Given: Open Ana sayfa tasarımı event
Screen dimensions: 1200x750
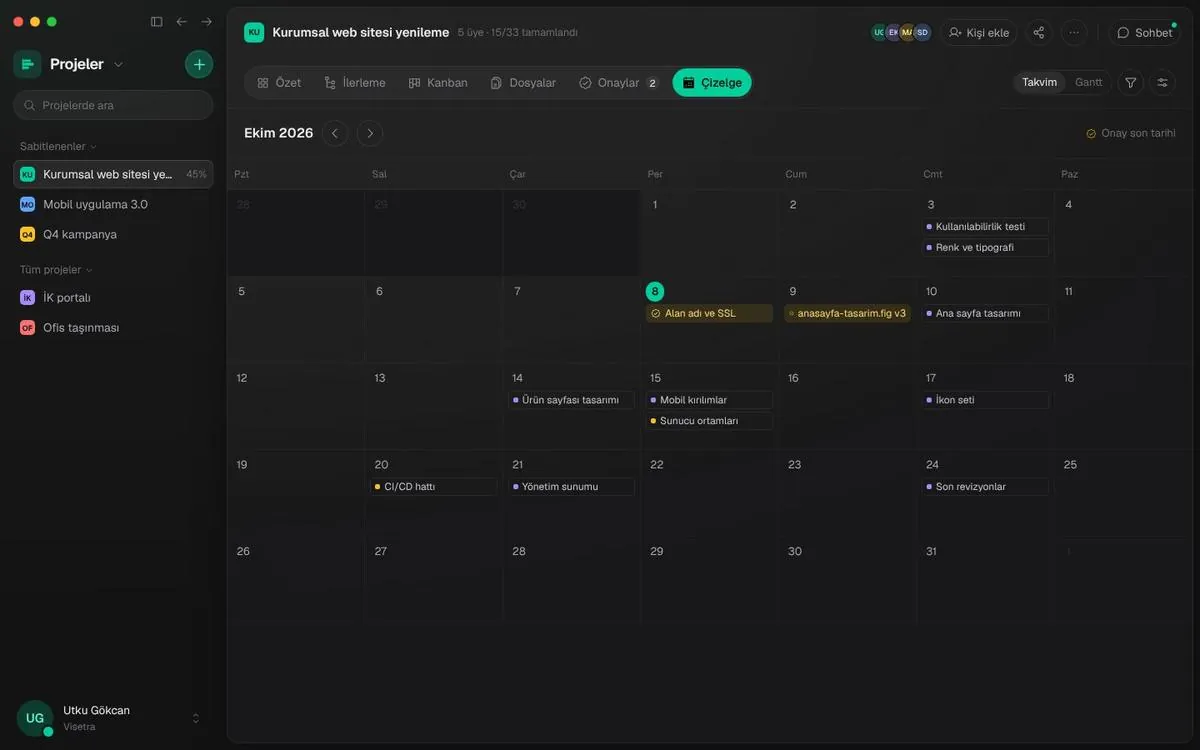Looking at the screenshot, I should tap(985, 313).
